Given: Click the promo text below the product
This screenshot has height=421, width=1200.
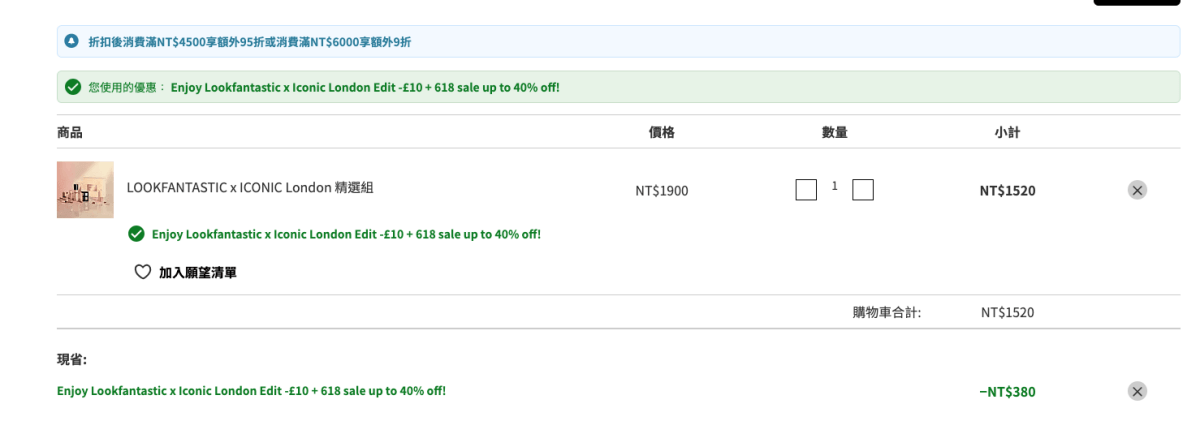Looking at the screenshot, I should [346, 234].
